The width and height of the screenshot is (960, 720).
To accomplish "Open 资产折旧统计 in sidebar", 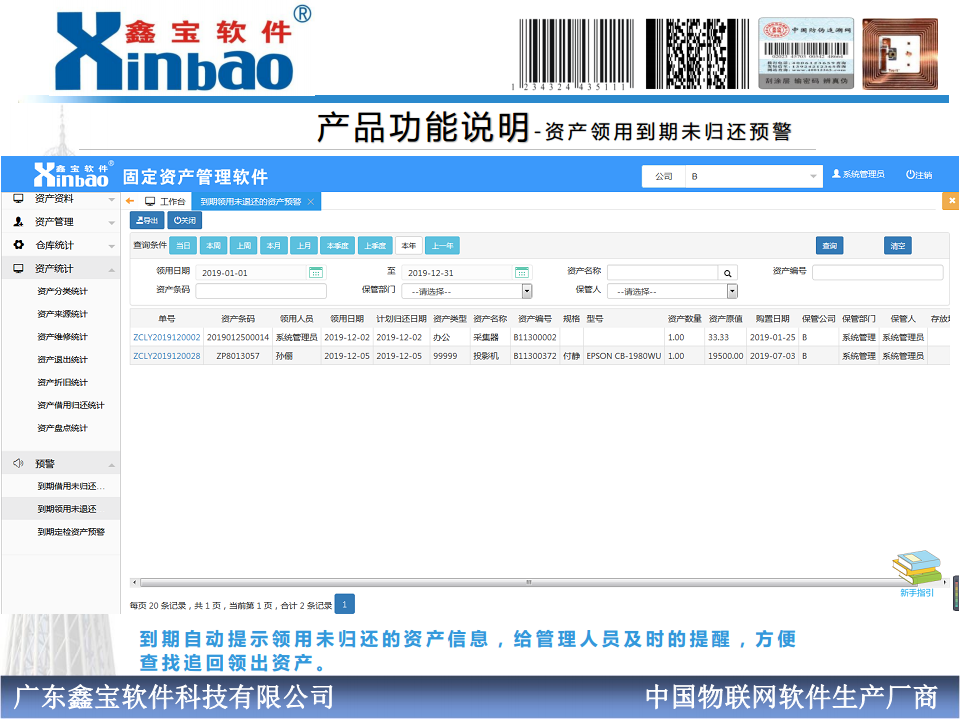I will 62,382.
